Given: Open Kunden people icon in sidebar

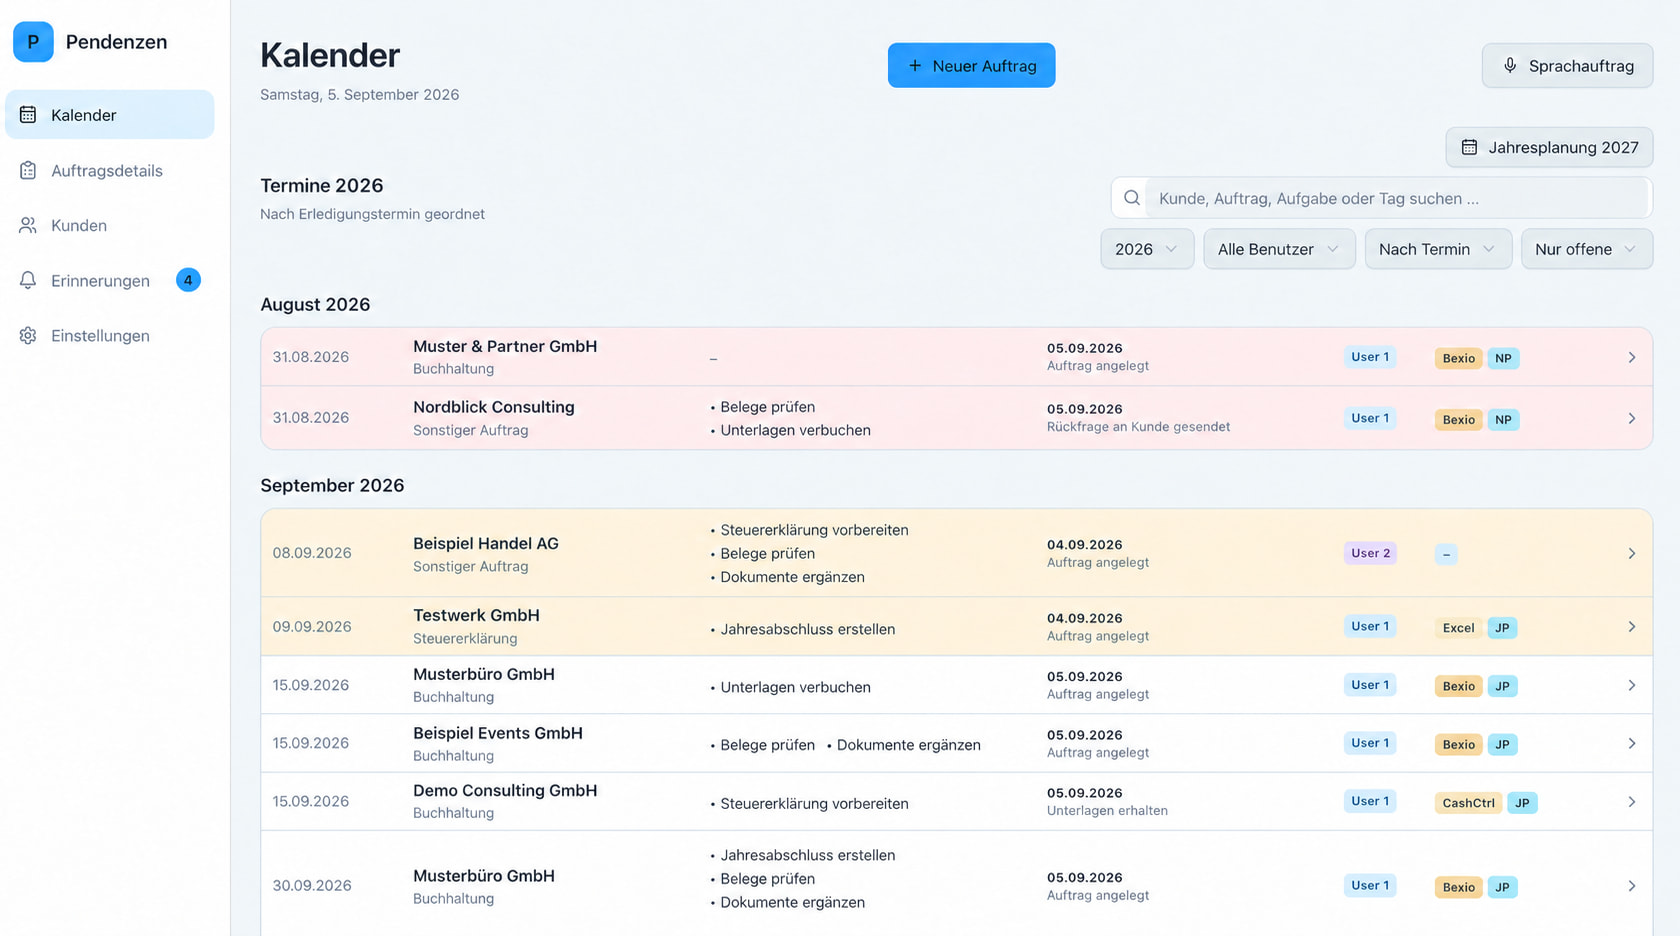Looking at the screenshot, I should 28,226.
